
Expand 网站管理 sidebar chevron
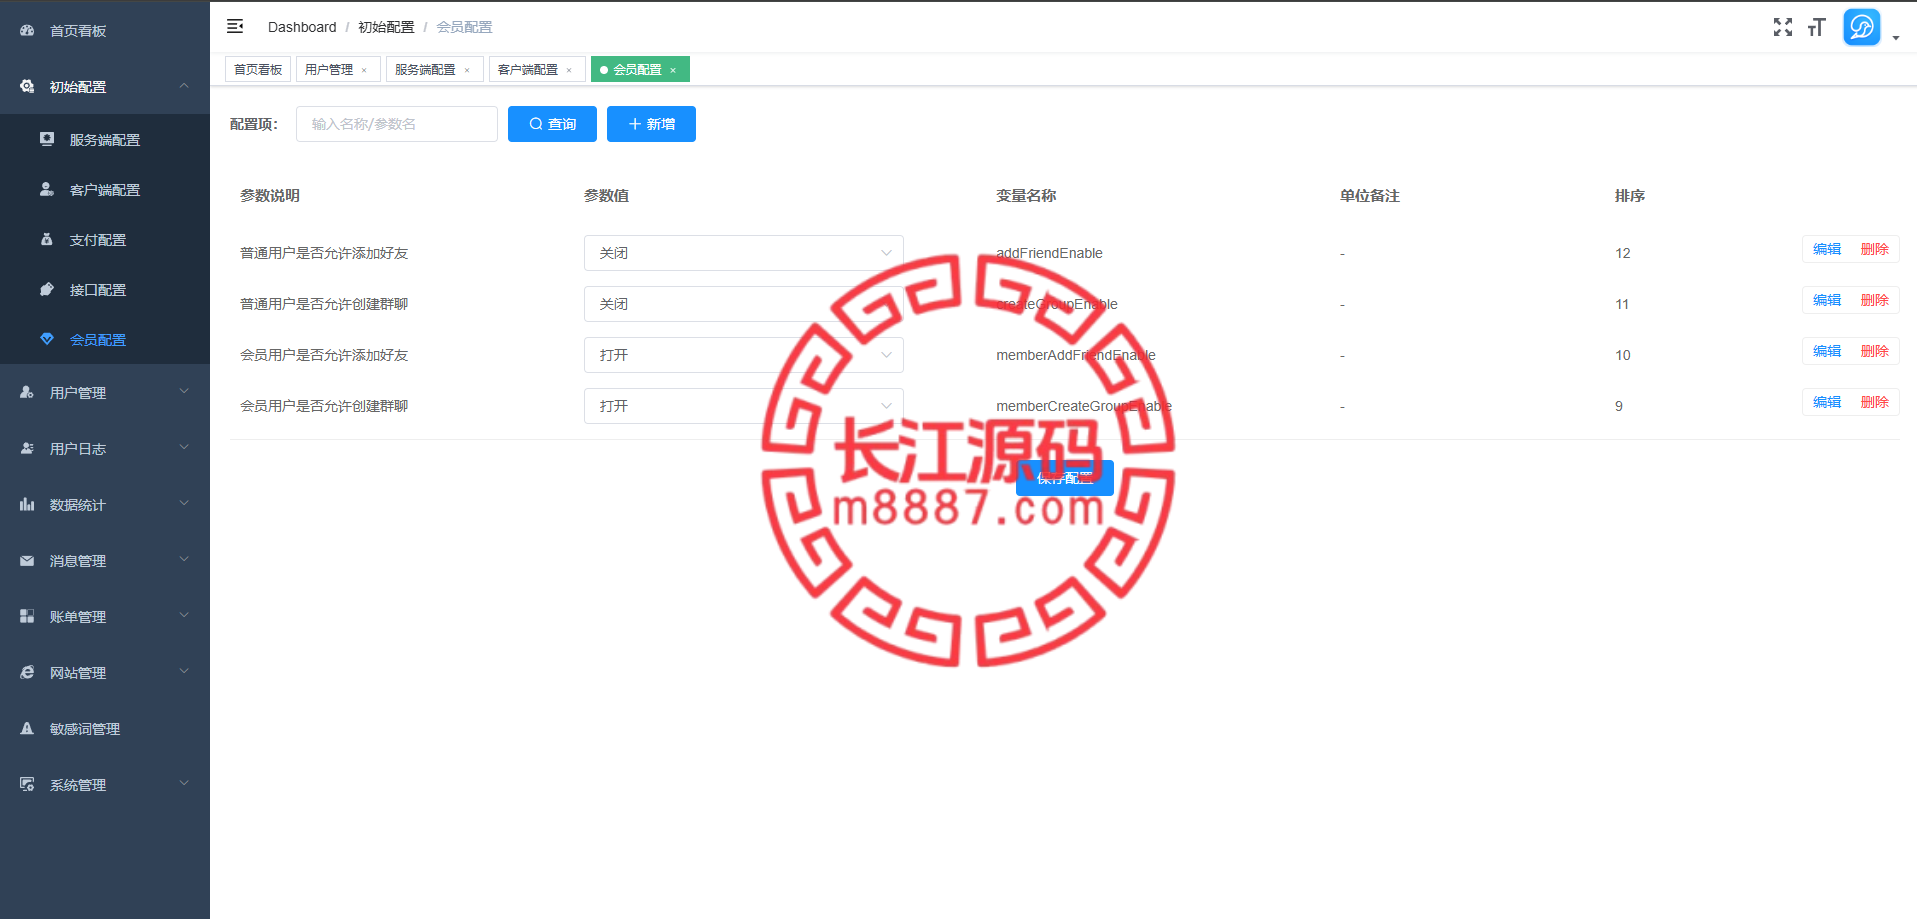(x=184, y=672)
